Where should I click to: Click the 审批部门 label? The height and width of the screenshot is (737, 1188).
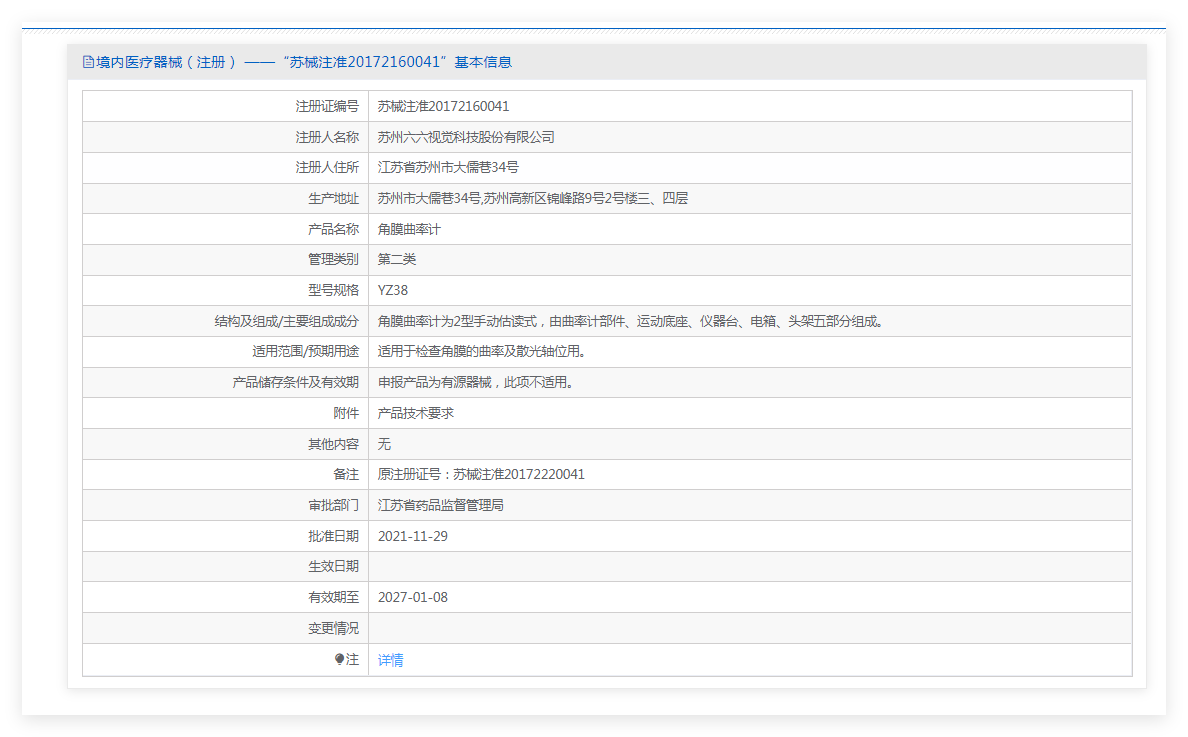point(333,505)
